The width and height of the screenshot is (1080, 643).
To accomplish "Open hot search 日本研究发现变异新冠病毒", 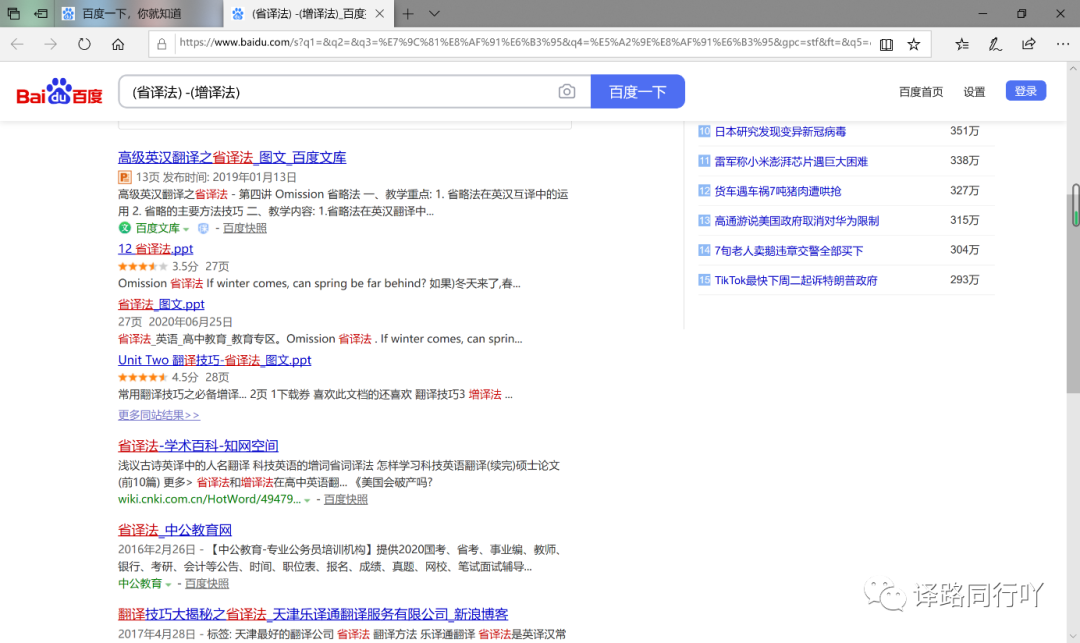I will click(x=780, y=131).
